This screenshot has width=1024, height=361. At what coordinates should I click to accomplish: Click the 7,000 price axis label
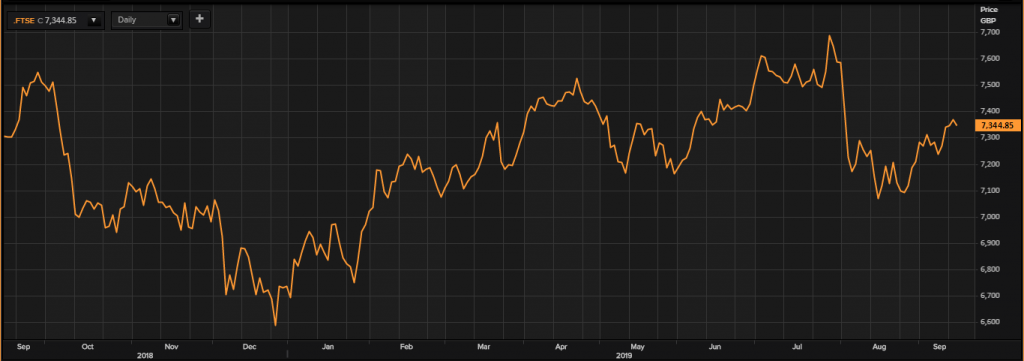pos(991,217)
